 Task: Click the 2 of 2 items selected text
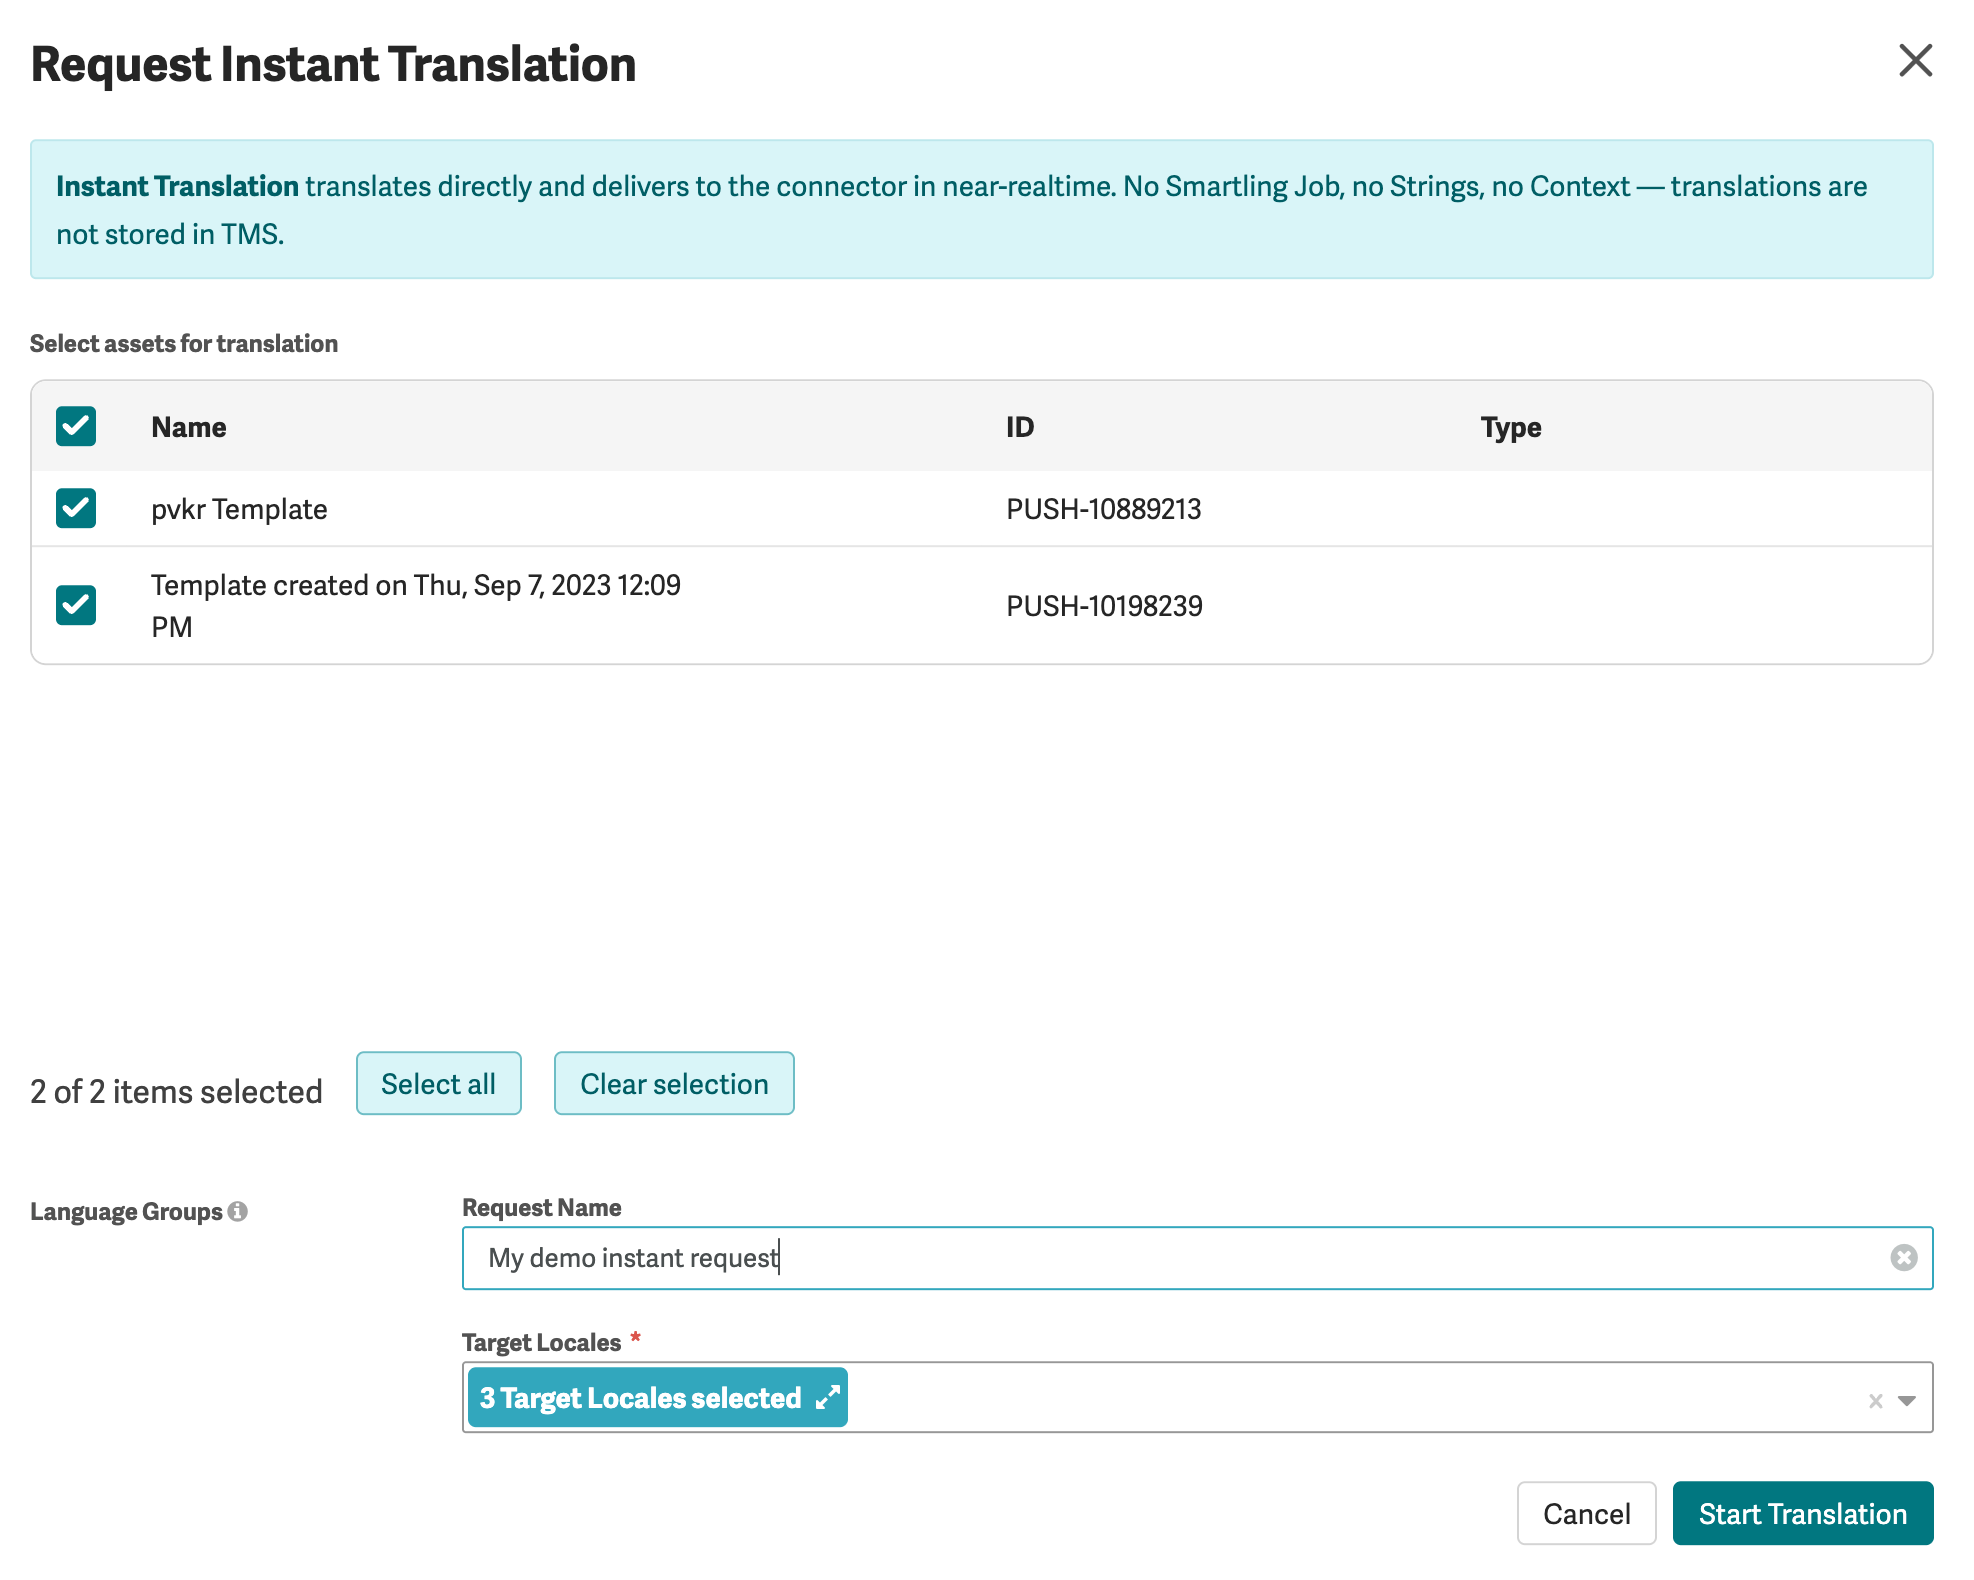176,1091
